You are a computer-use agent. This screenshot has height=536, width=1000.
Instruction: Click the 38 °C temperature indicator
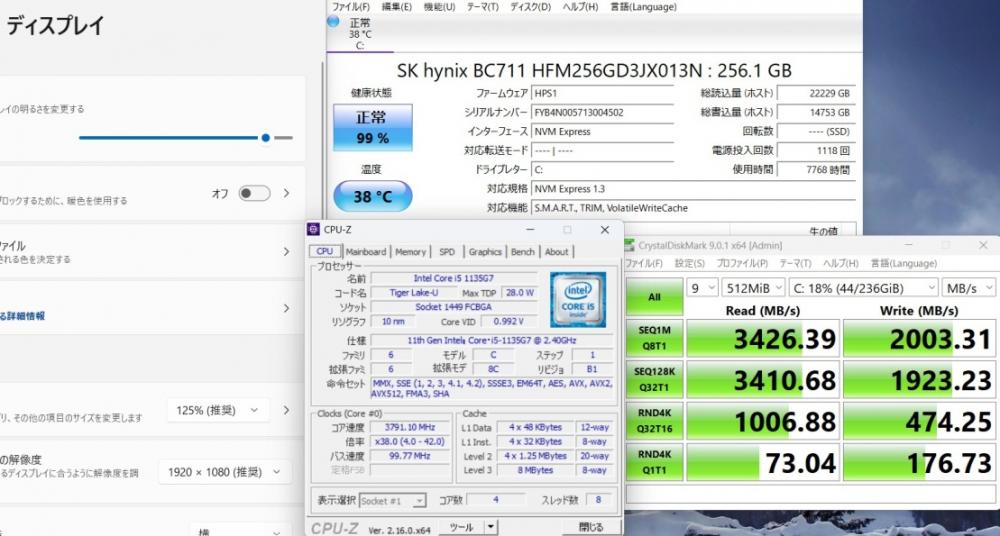click(372, 196)
